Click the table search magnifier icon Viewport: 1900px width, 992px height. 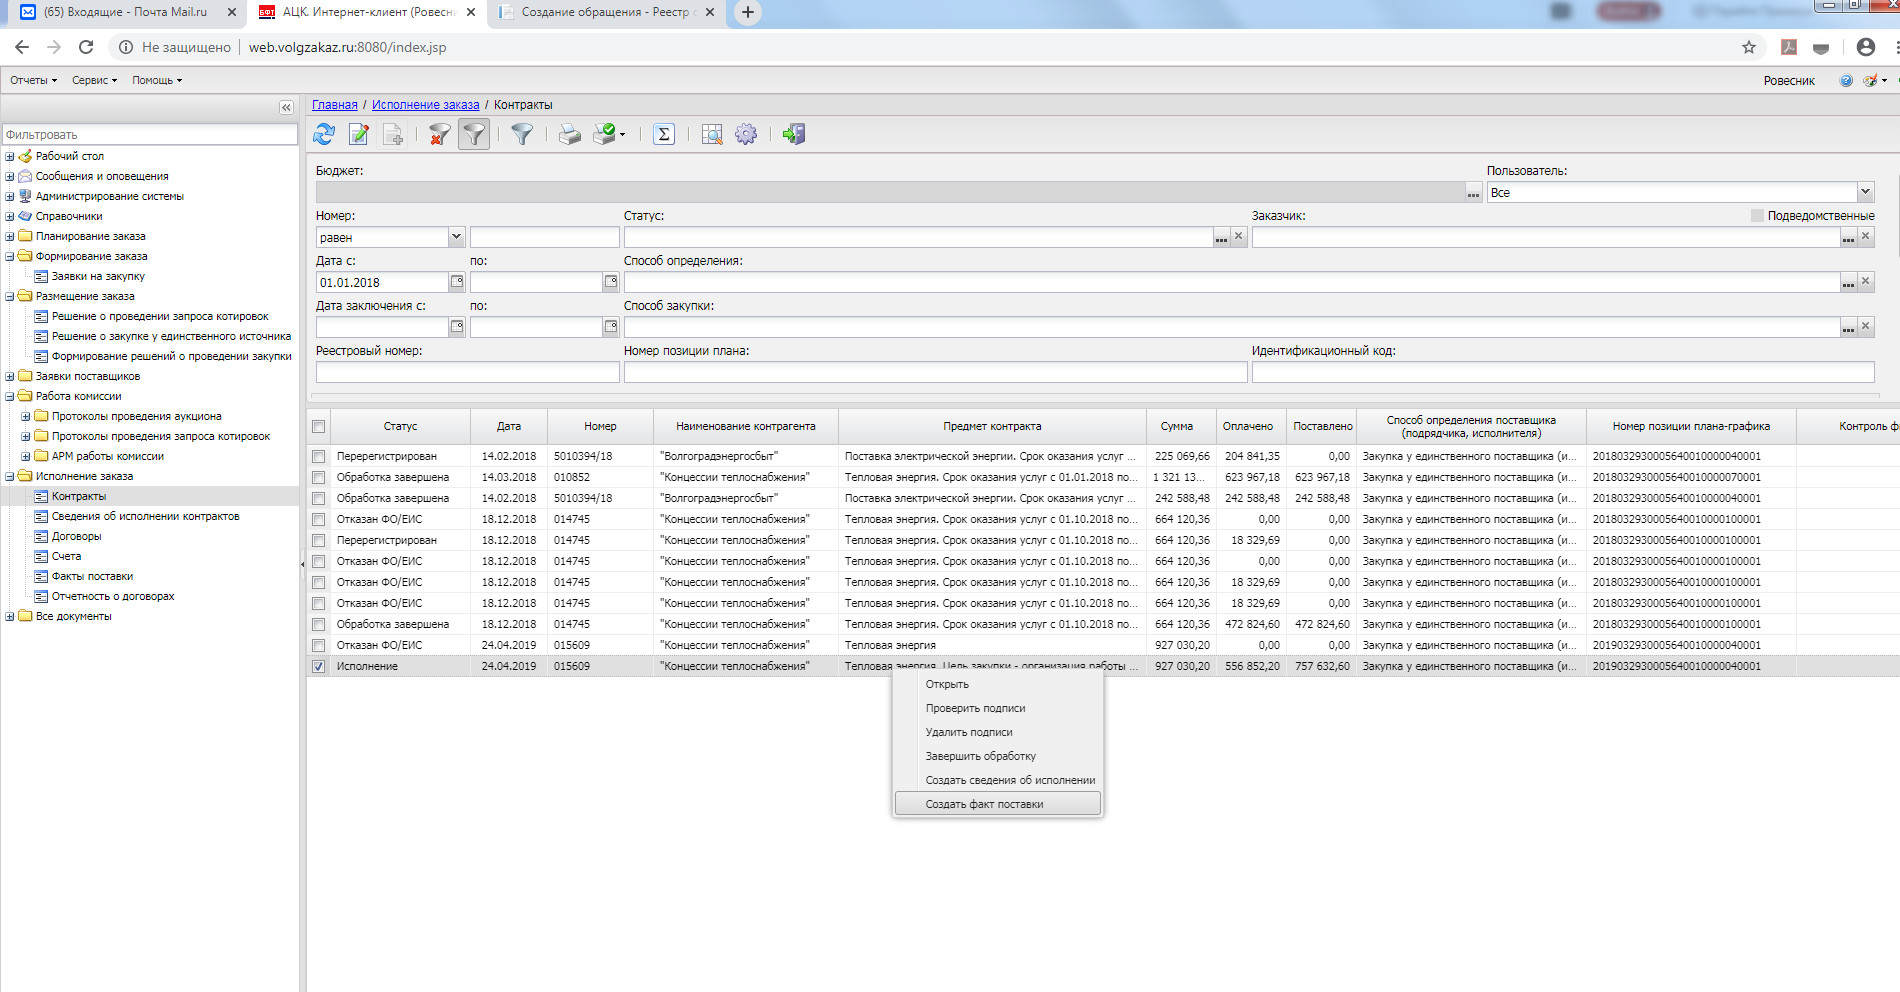(x=712, y=134)
